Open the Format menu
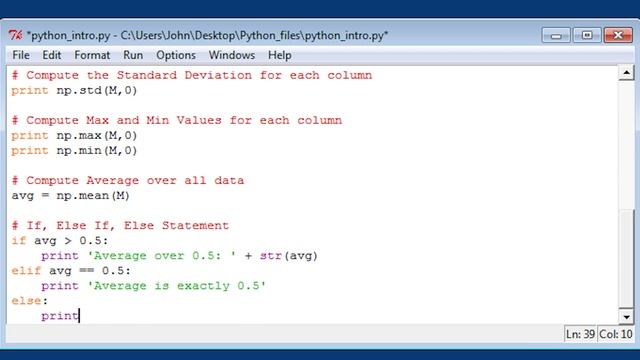 point(92,55)
